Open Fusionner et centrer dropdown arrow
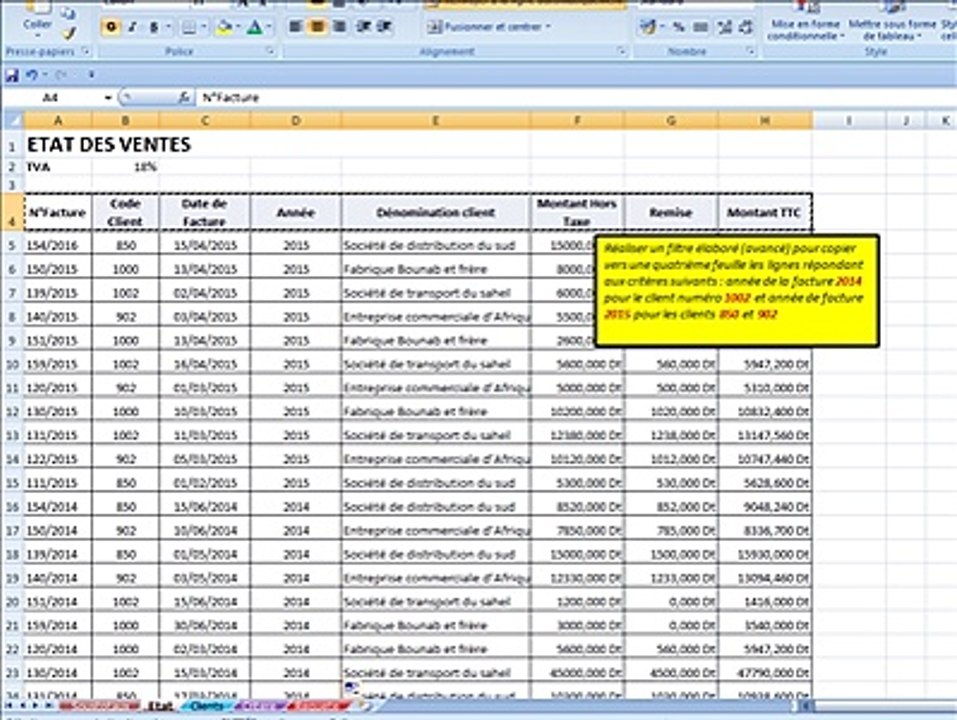 point(548,27)
